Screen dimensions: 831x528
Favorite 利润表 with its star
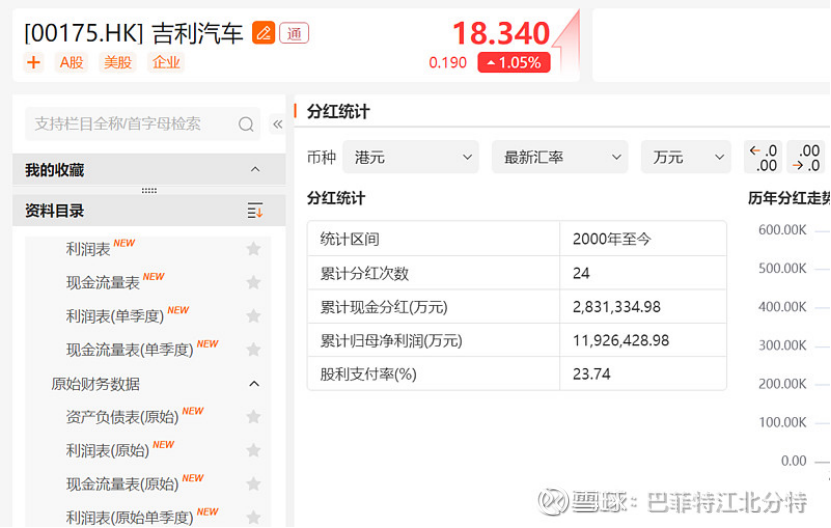pyautogui.click(x=253, y=249)
